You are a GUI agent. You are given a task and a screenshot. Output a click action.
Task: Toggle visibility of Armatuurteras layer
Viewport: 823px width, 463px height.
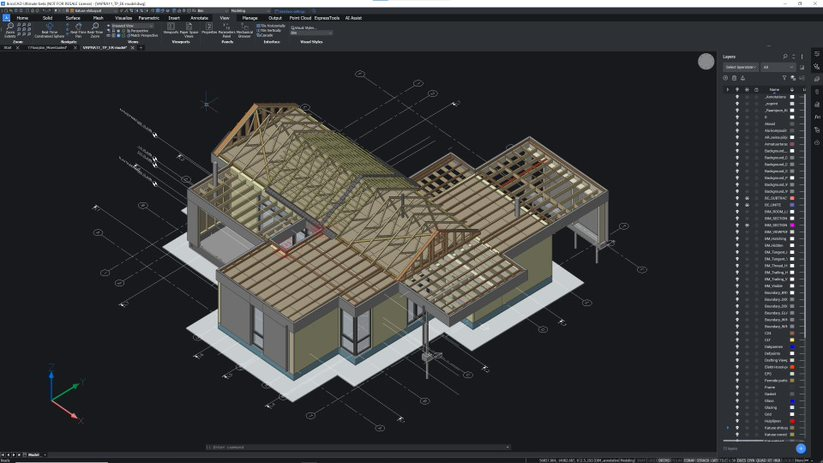737,144
